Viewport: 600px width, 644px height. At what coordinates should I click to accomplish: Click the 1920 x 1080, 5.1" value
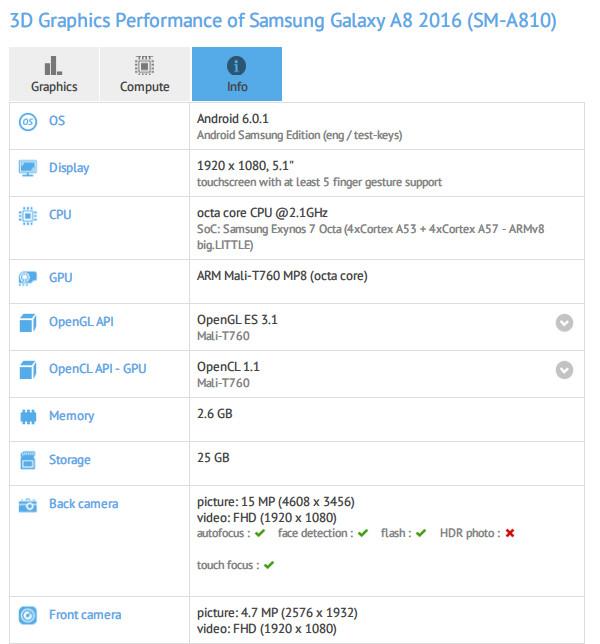pos(245,166)
